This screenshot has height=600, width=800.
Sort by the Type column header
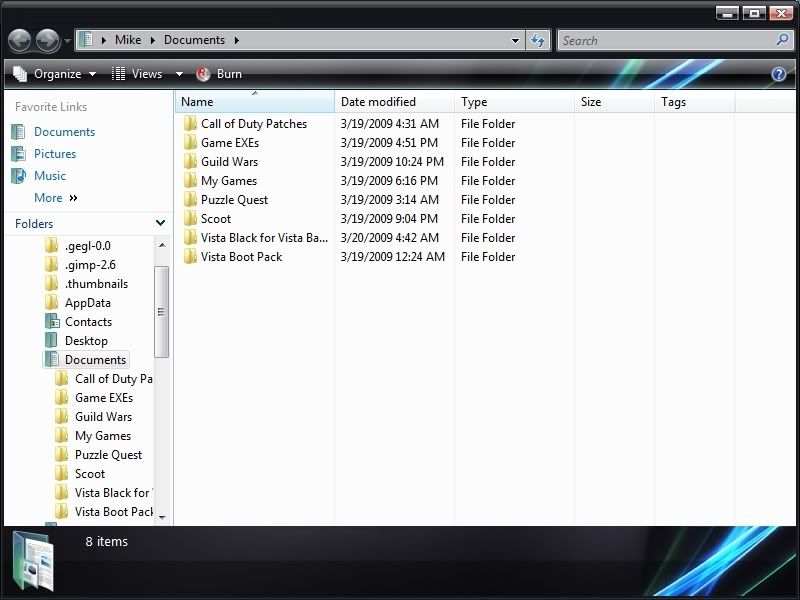[514, 102]
